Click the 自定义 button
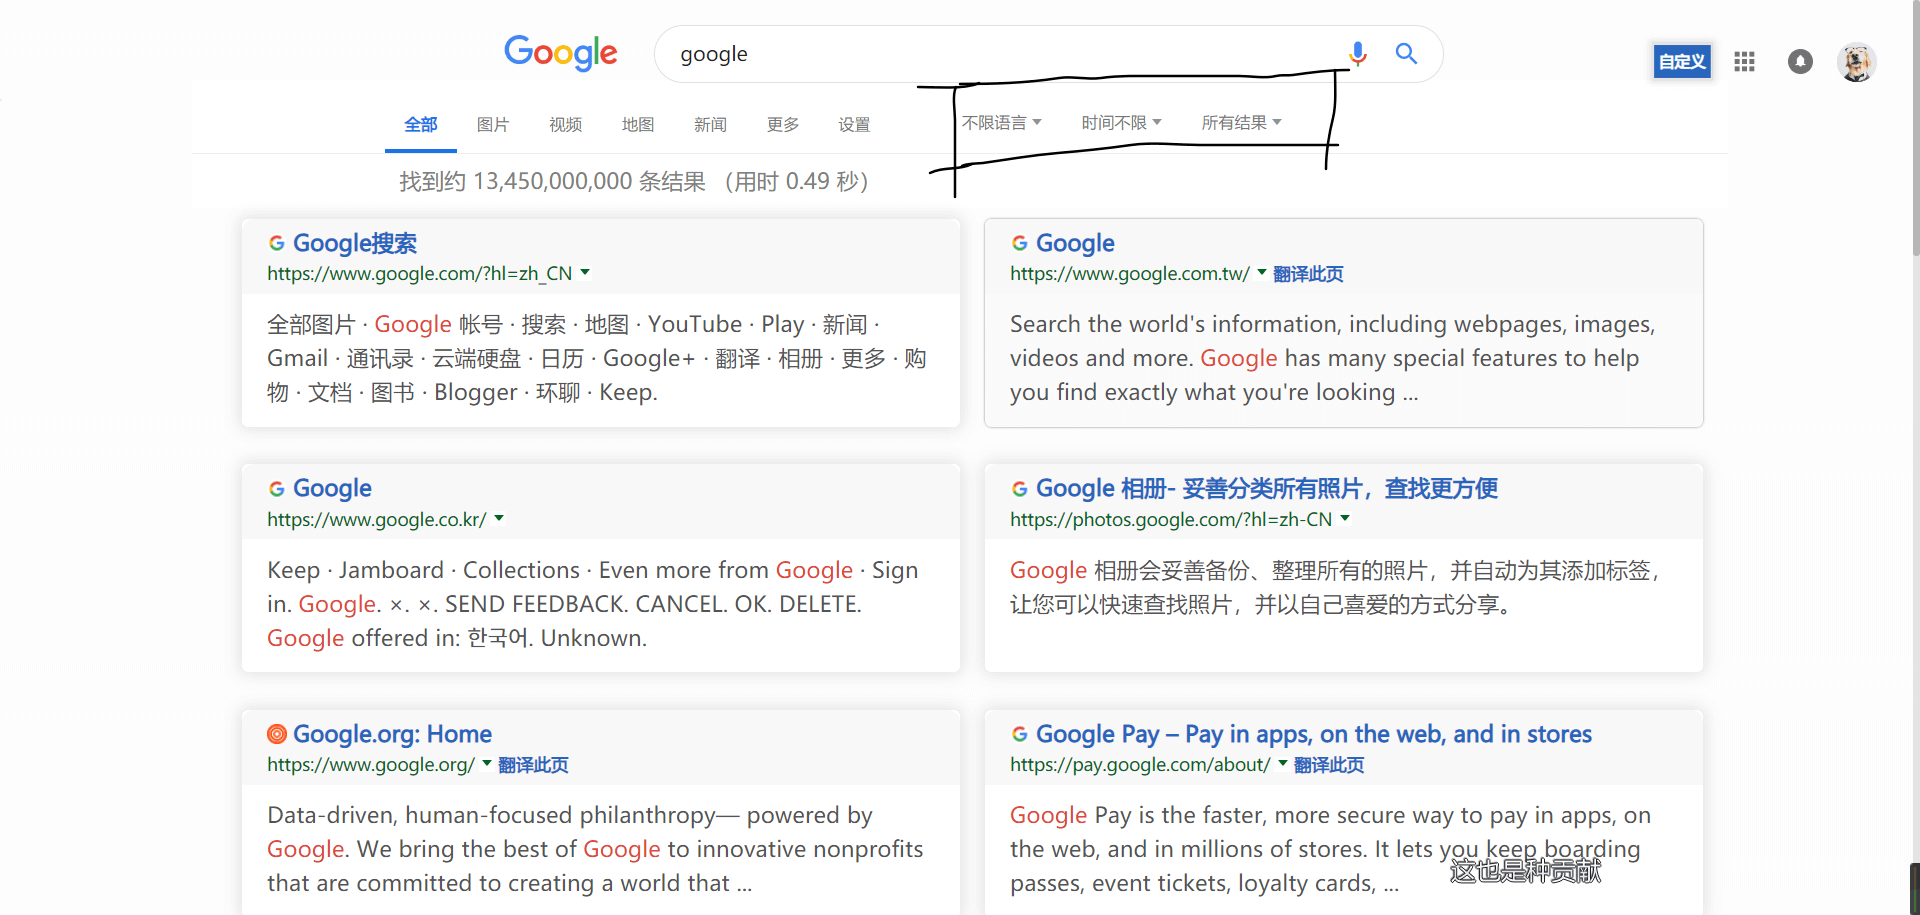The image size is (1920, 915). tap(1682, 62)
